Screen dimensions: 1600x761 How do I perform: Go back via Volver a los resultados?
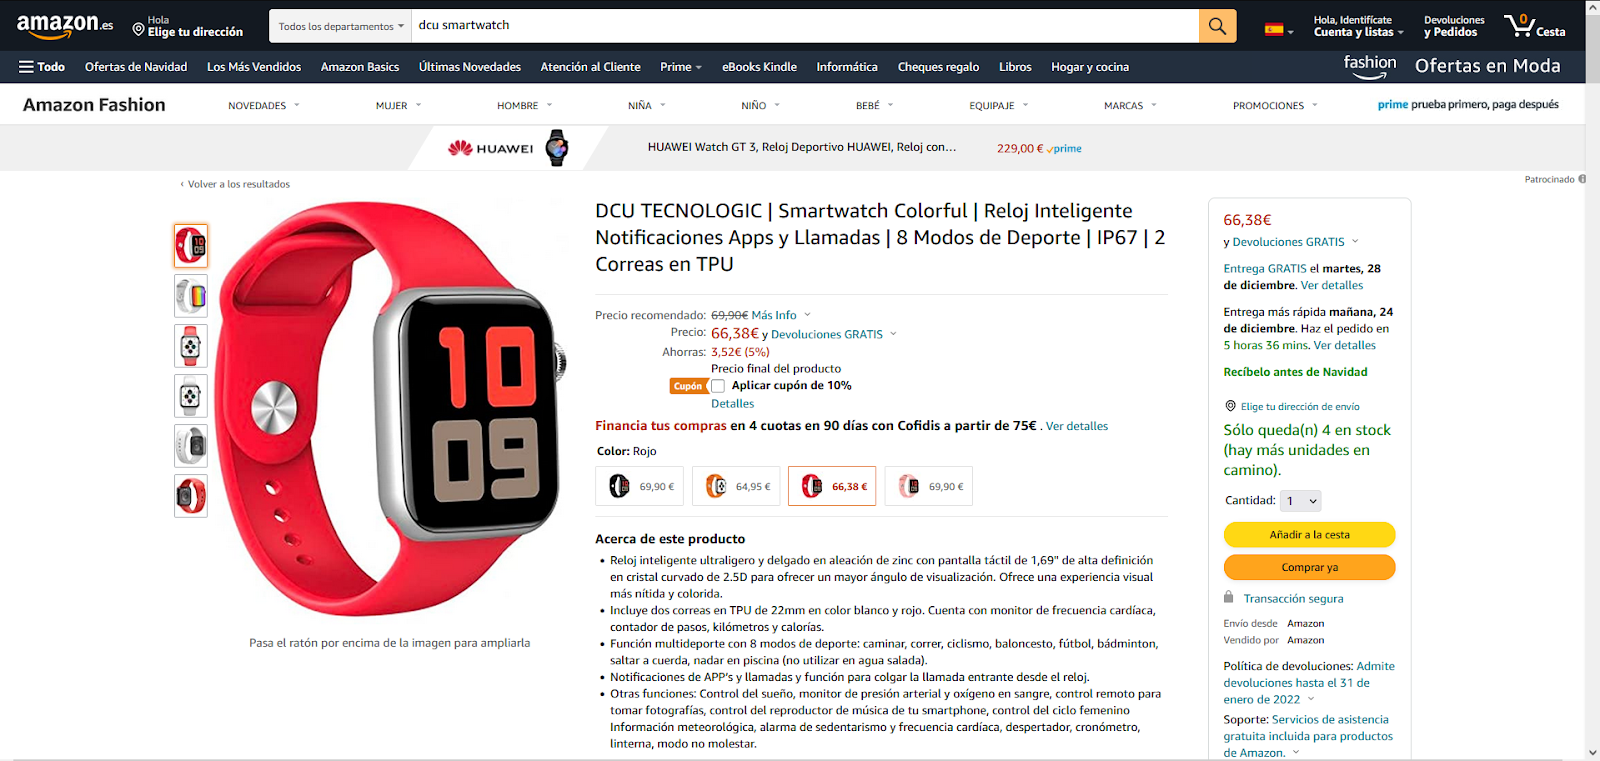pos(235,184)
